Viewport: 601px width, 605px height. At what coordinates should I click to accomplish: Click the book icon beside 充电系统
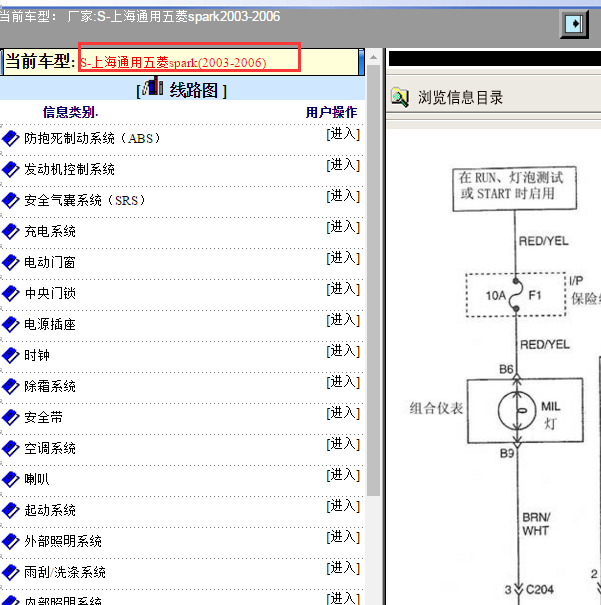[x=10, y=232]
